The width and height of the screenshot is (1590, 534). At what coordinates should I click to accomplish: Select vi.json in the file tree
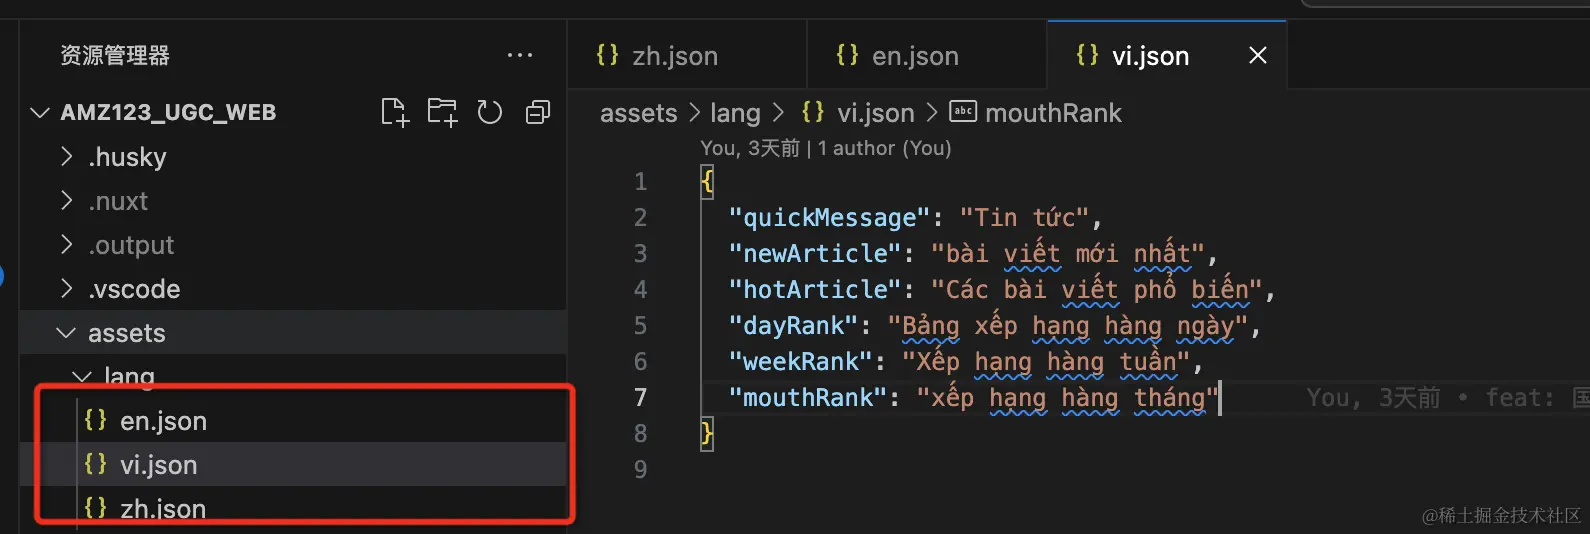click(293, 465)
